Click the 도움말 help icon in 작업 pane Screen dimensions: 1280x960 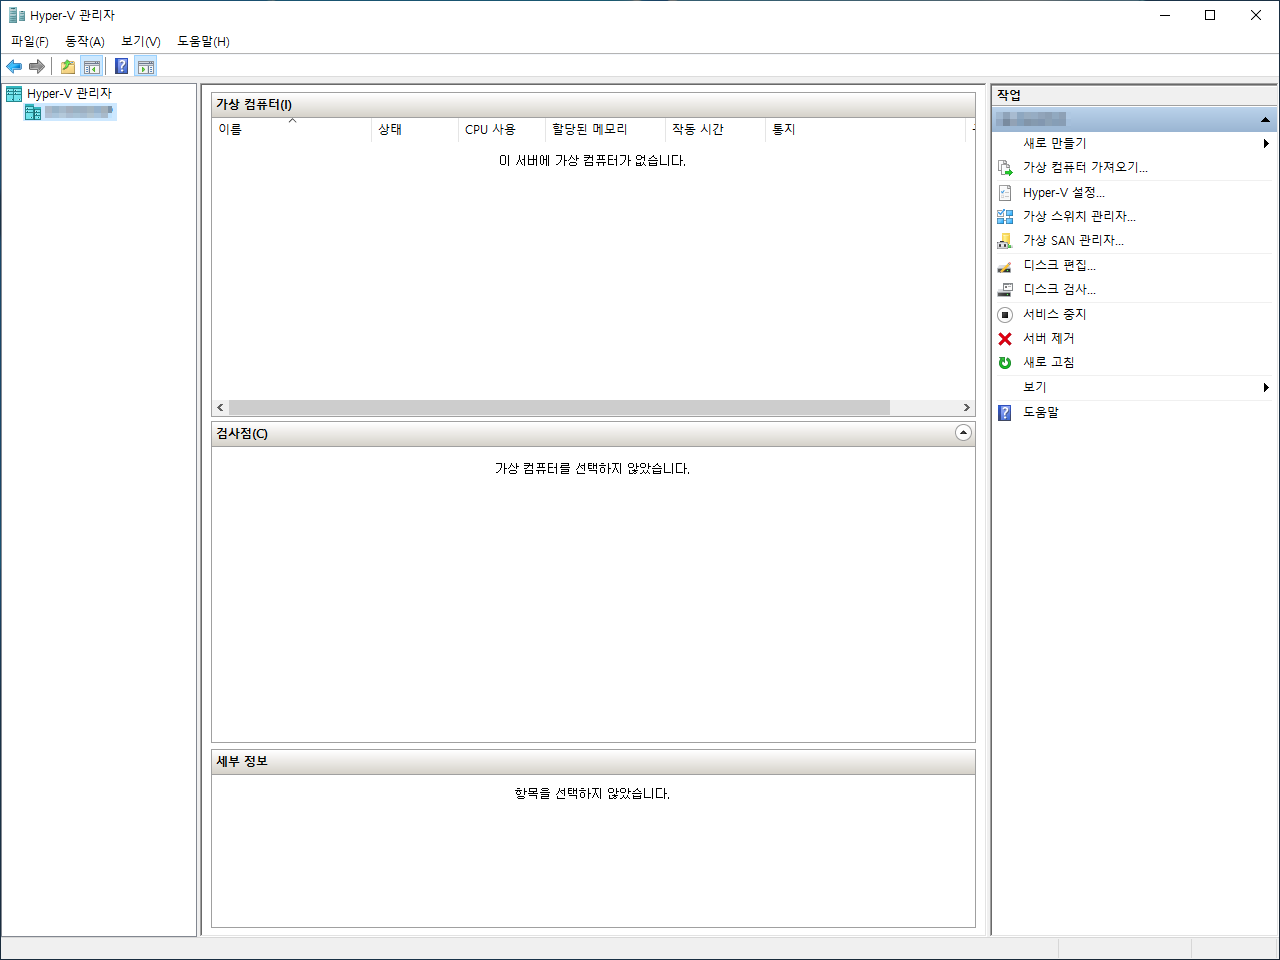click(1005, 412)
